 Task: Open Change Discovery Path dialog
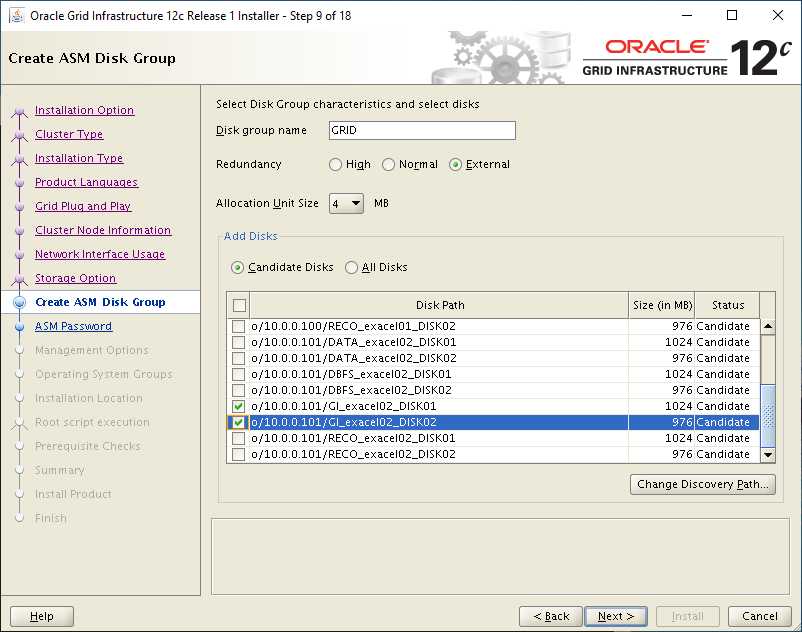point(702,484)
